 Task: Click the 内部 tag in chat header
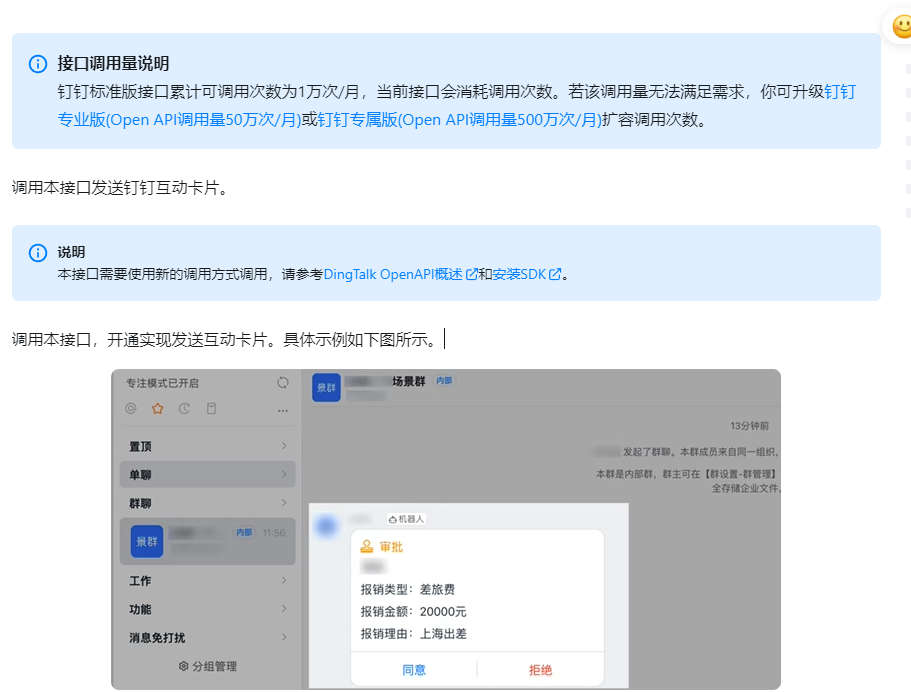click(444, 381)
